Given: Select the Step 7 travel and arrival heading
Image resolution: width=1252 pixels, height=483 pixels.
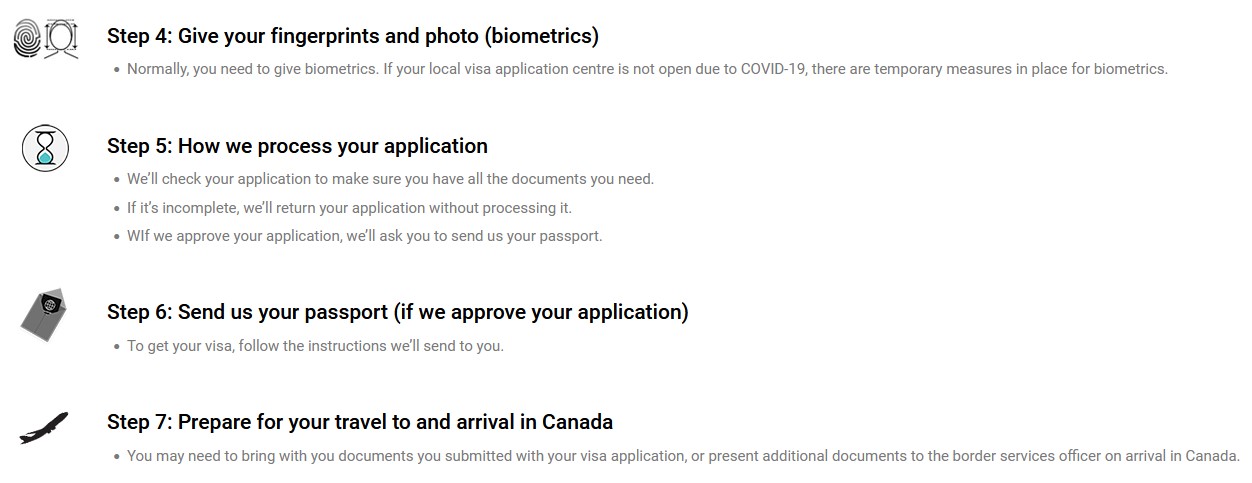Looking at the screenshot, I should click(359, 421).
